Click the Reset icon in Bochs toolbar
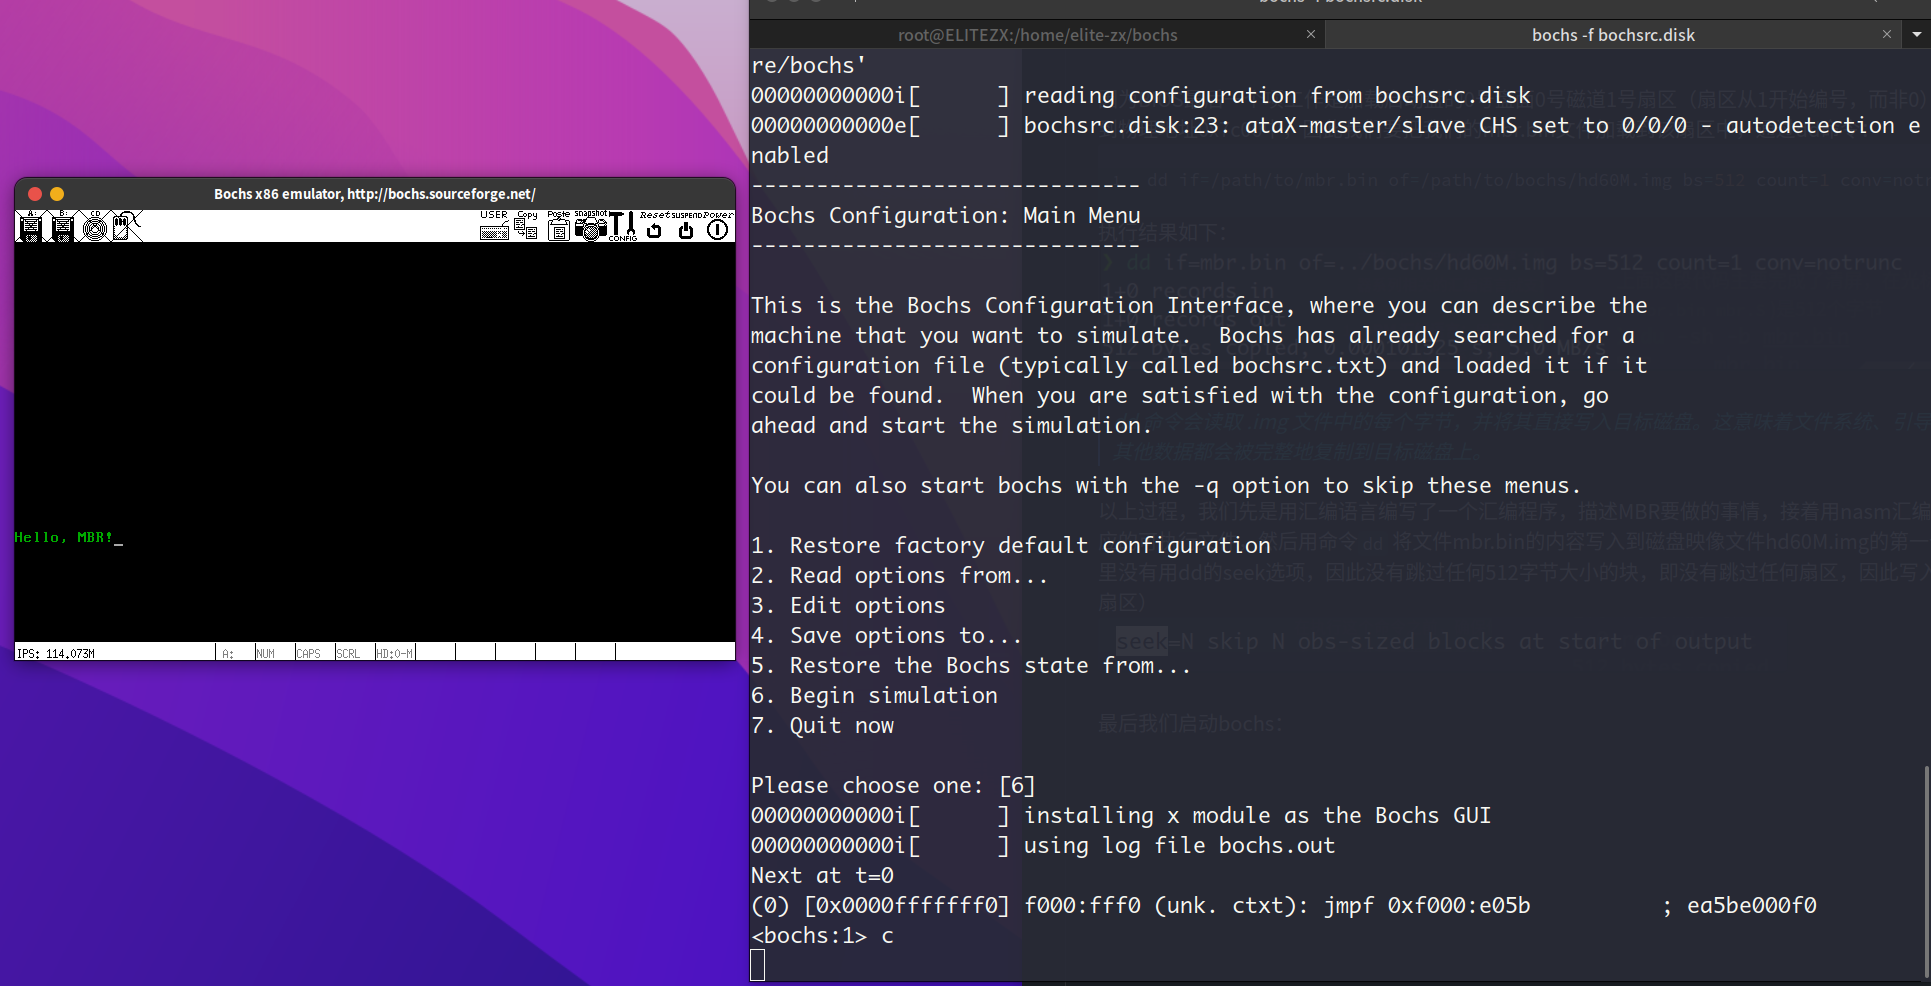The height and width of the screenshot is (986, 1931). [x=654, y=226]
